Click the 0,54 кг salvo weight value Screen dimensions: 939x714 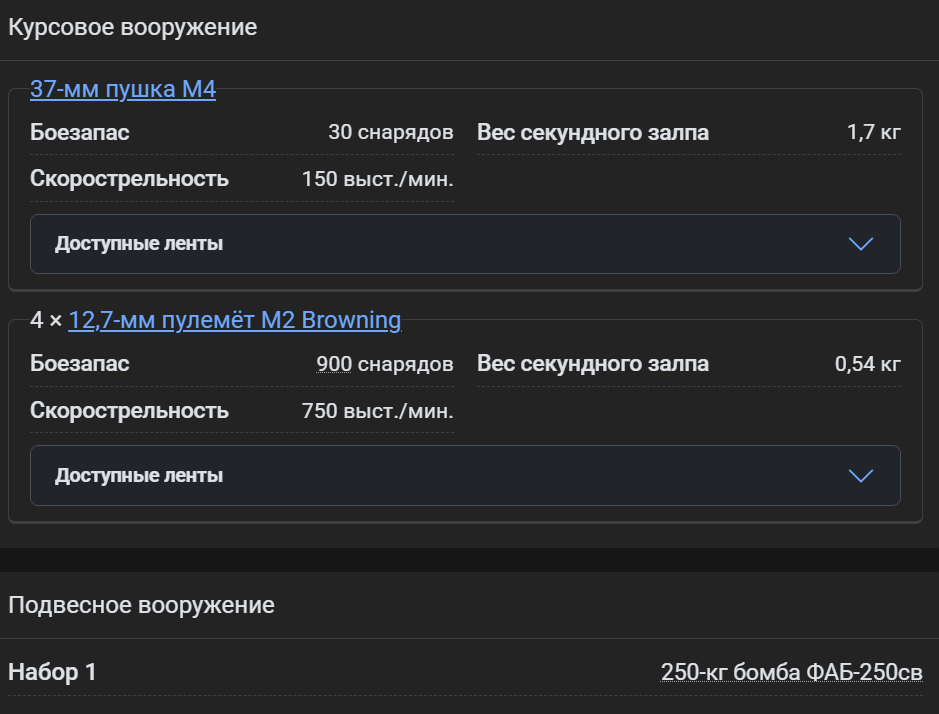(x=867, y=364)
